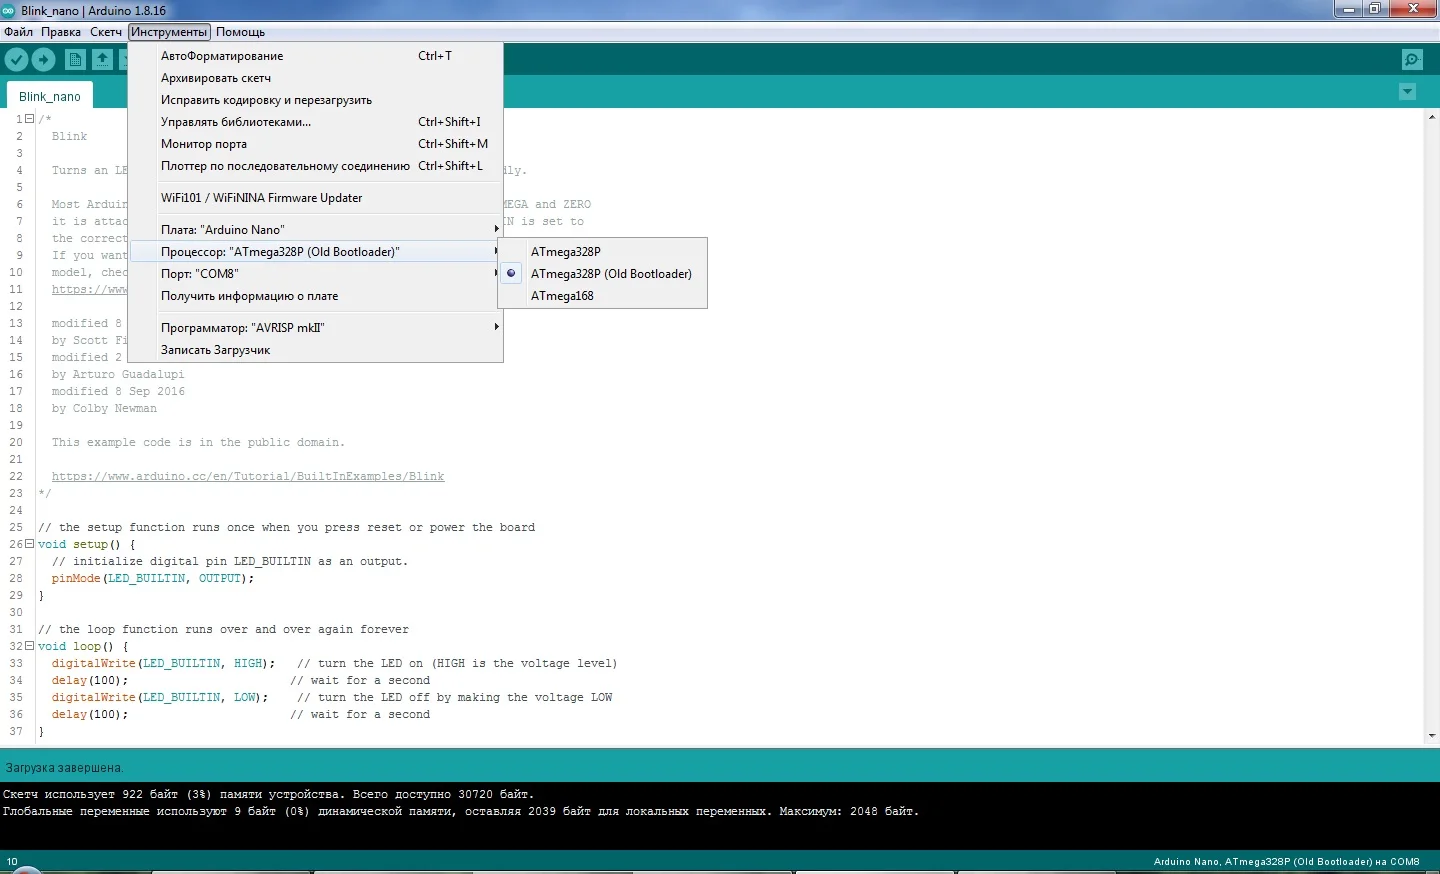Choose Получить информацию о плате

pos(315,296)
